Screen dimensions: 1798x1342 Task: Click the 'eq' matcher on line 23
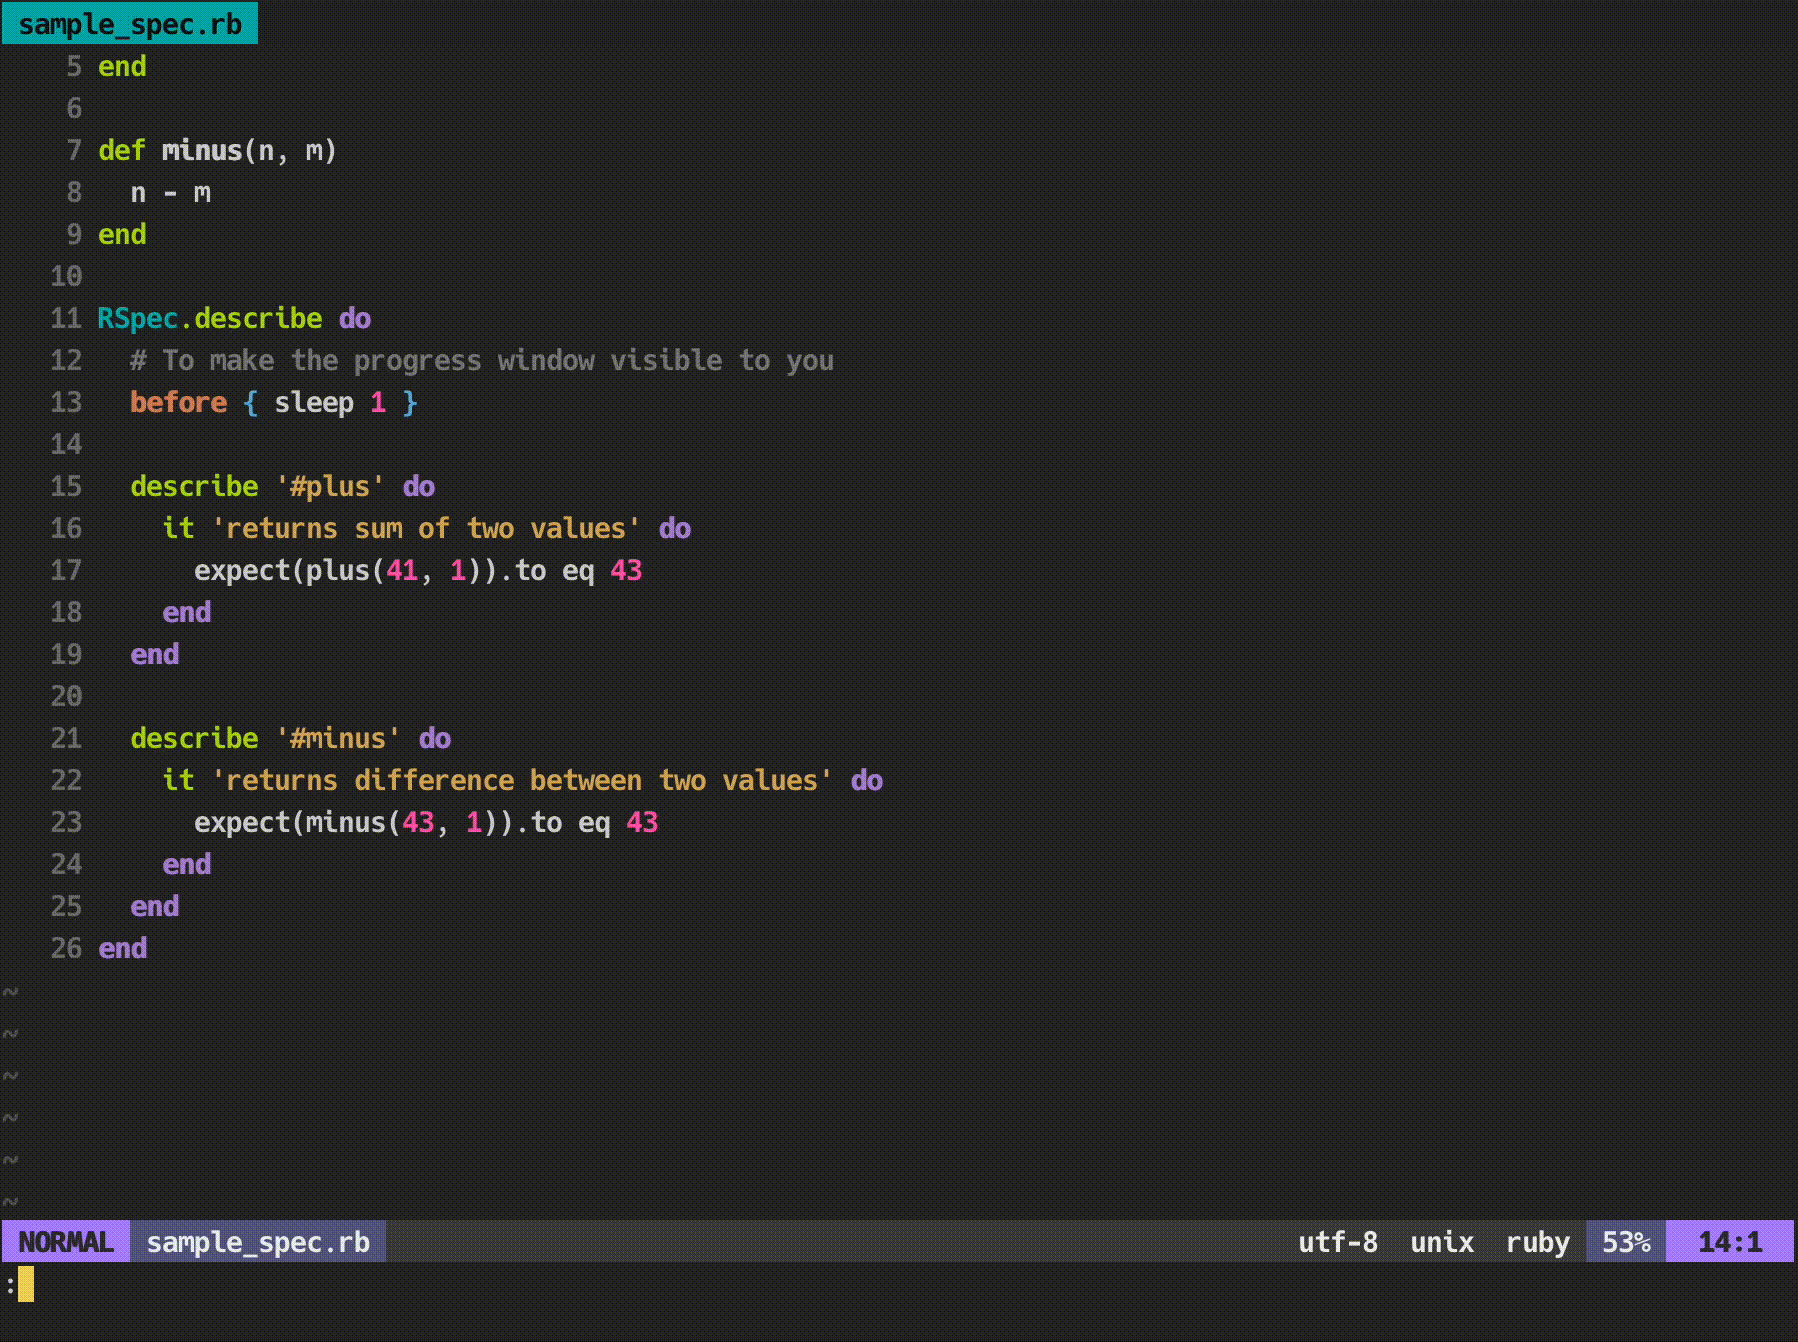pos(594,823)
